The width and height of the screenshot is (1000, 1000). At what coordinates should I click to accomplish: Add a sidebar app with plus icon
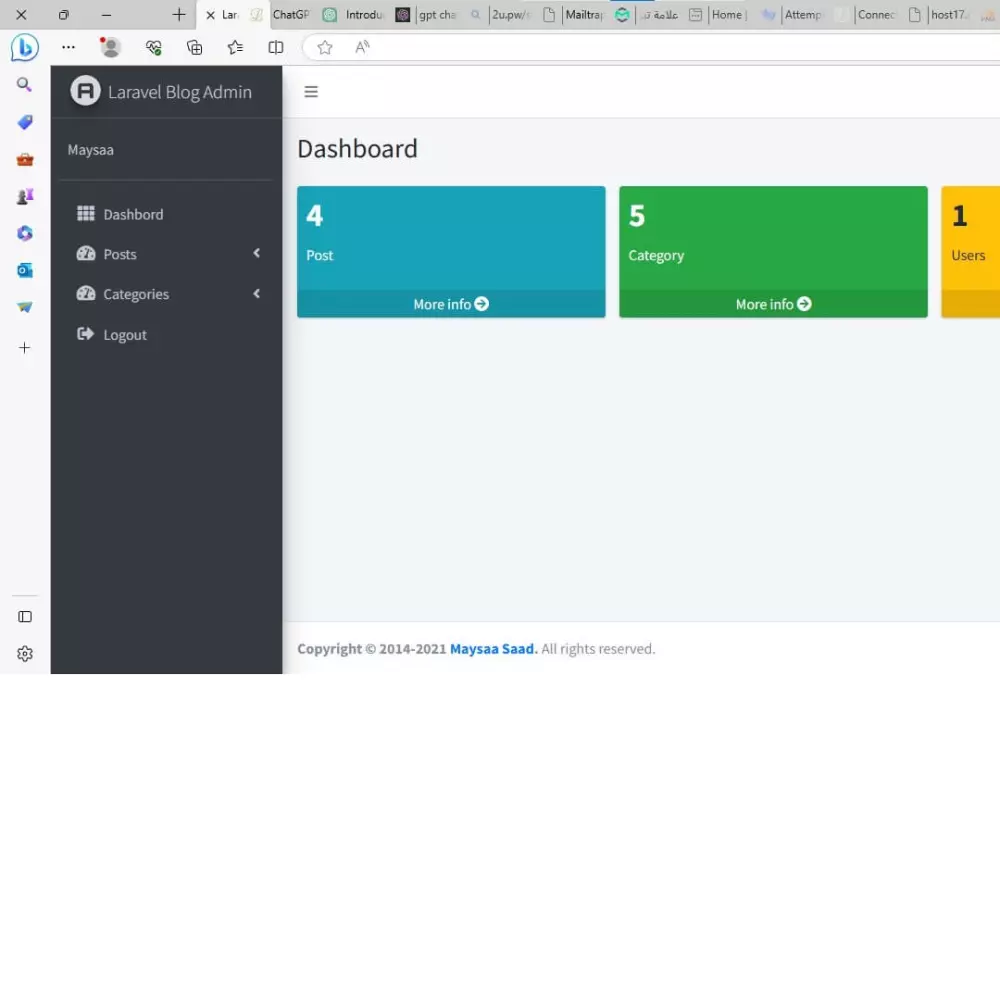(24, 348)
